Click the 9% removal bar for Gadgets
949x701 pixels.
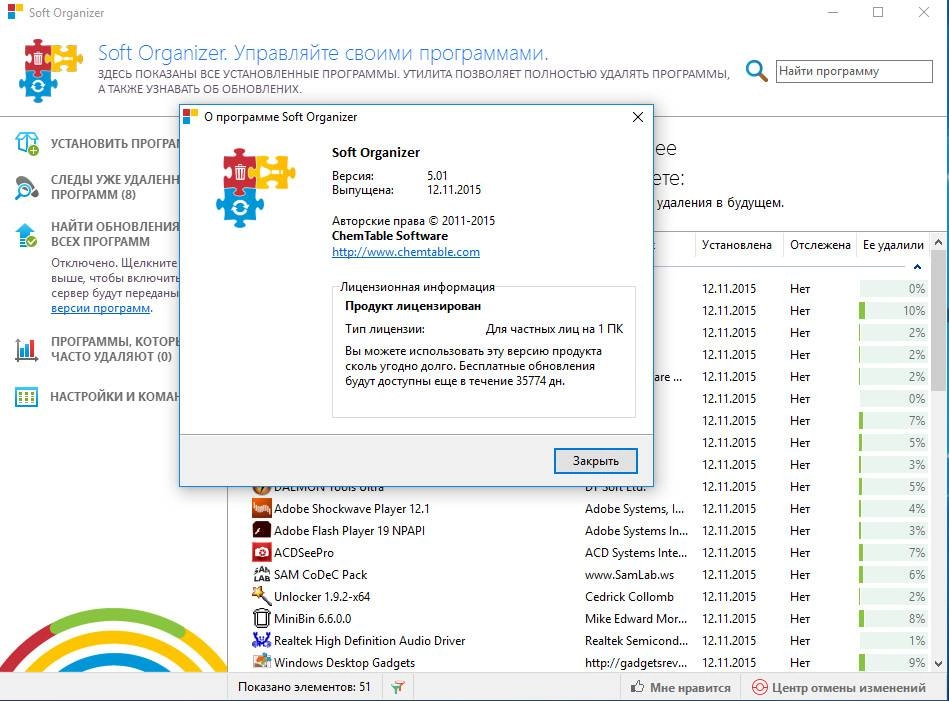click(x=893, y=663)
